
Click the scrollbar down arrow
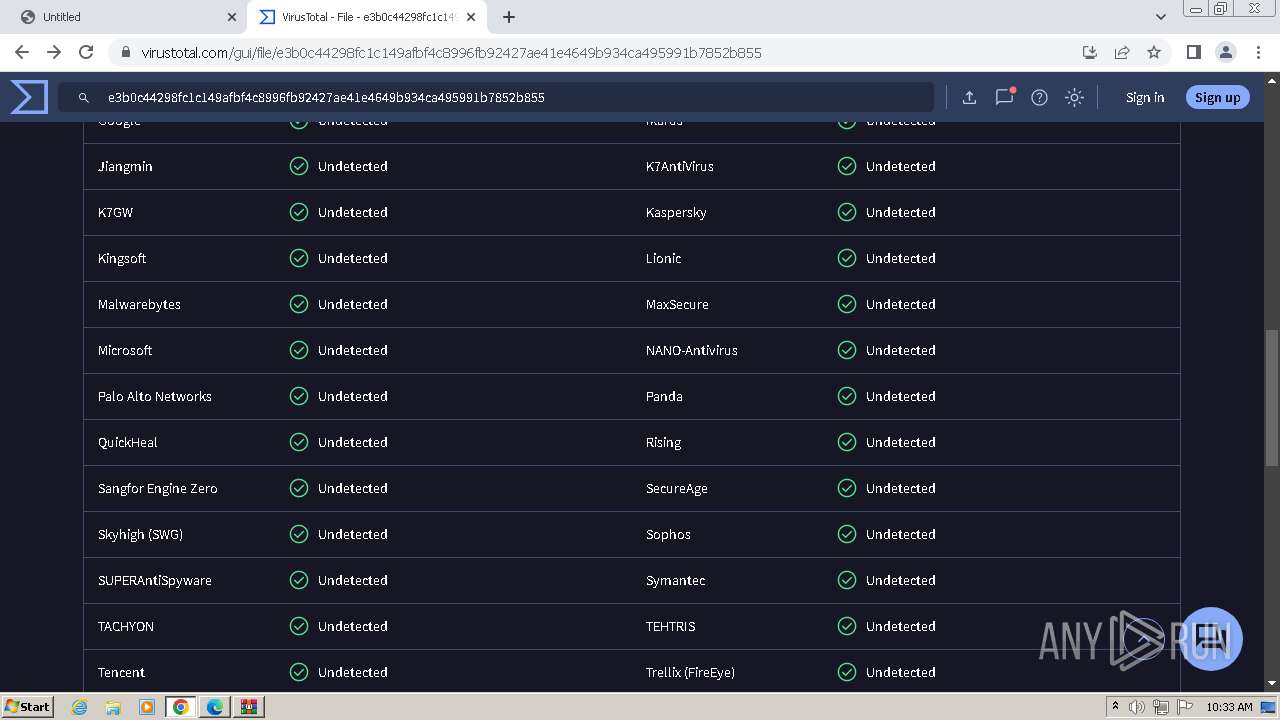point(1272,683)
